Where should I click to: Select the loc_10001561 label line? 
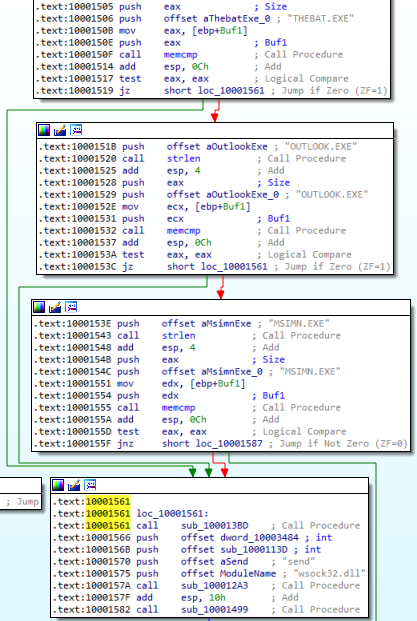click(172, 514)
